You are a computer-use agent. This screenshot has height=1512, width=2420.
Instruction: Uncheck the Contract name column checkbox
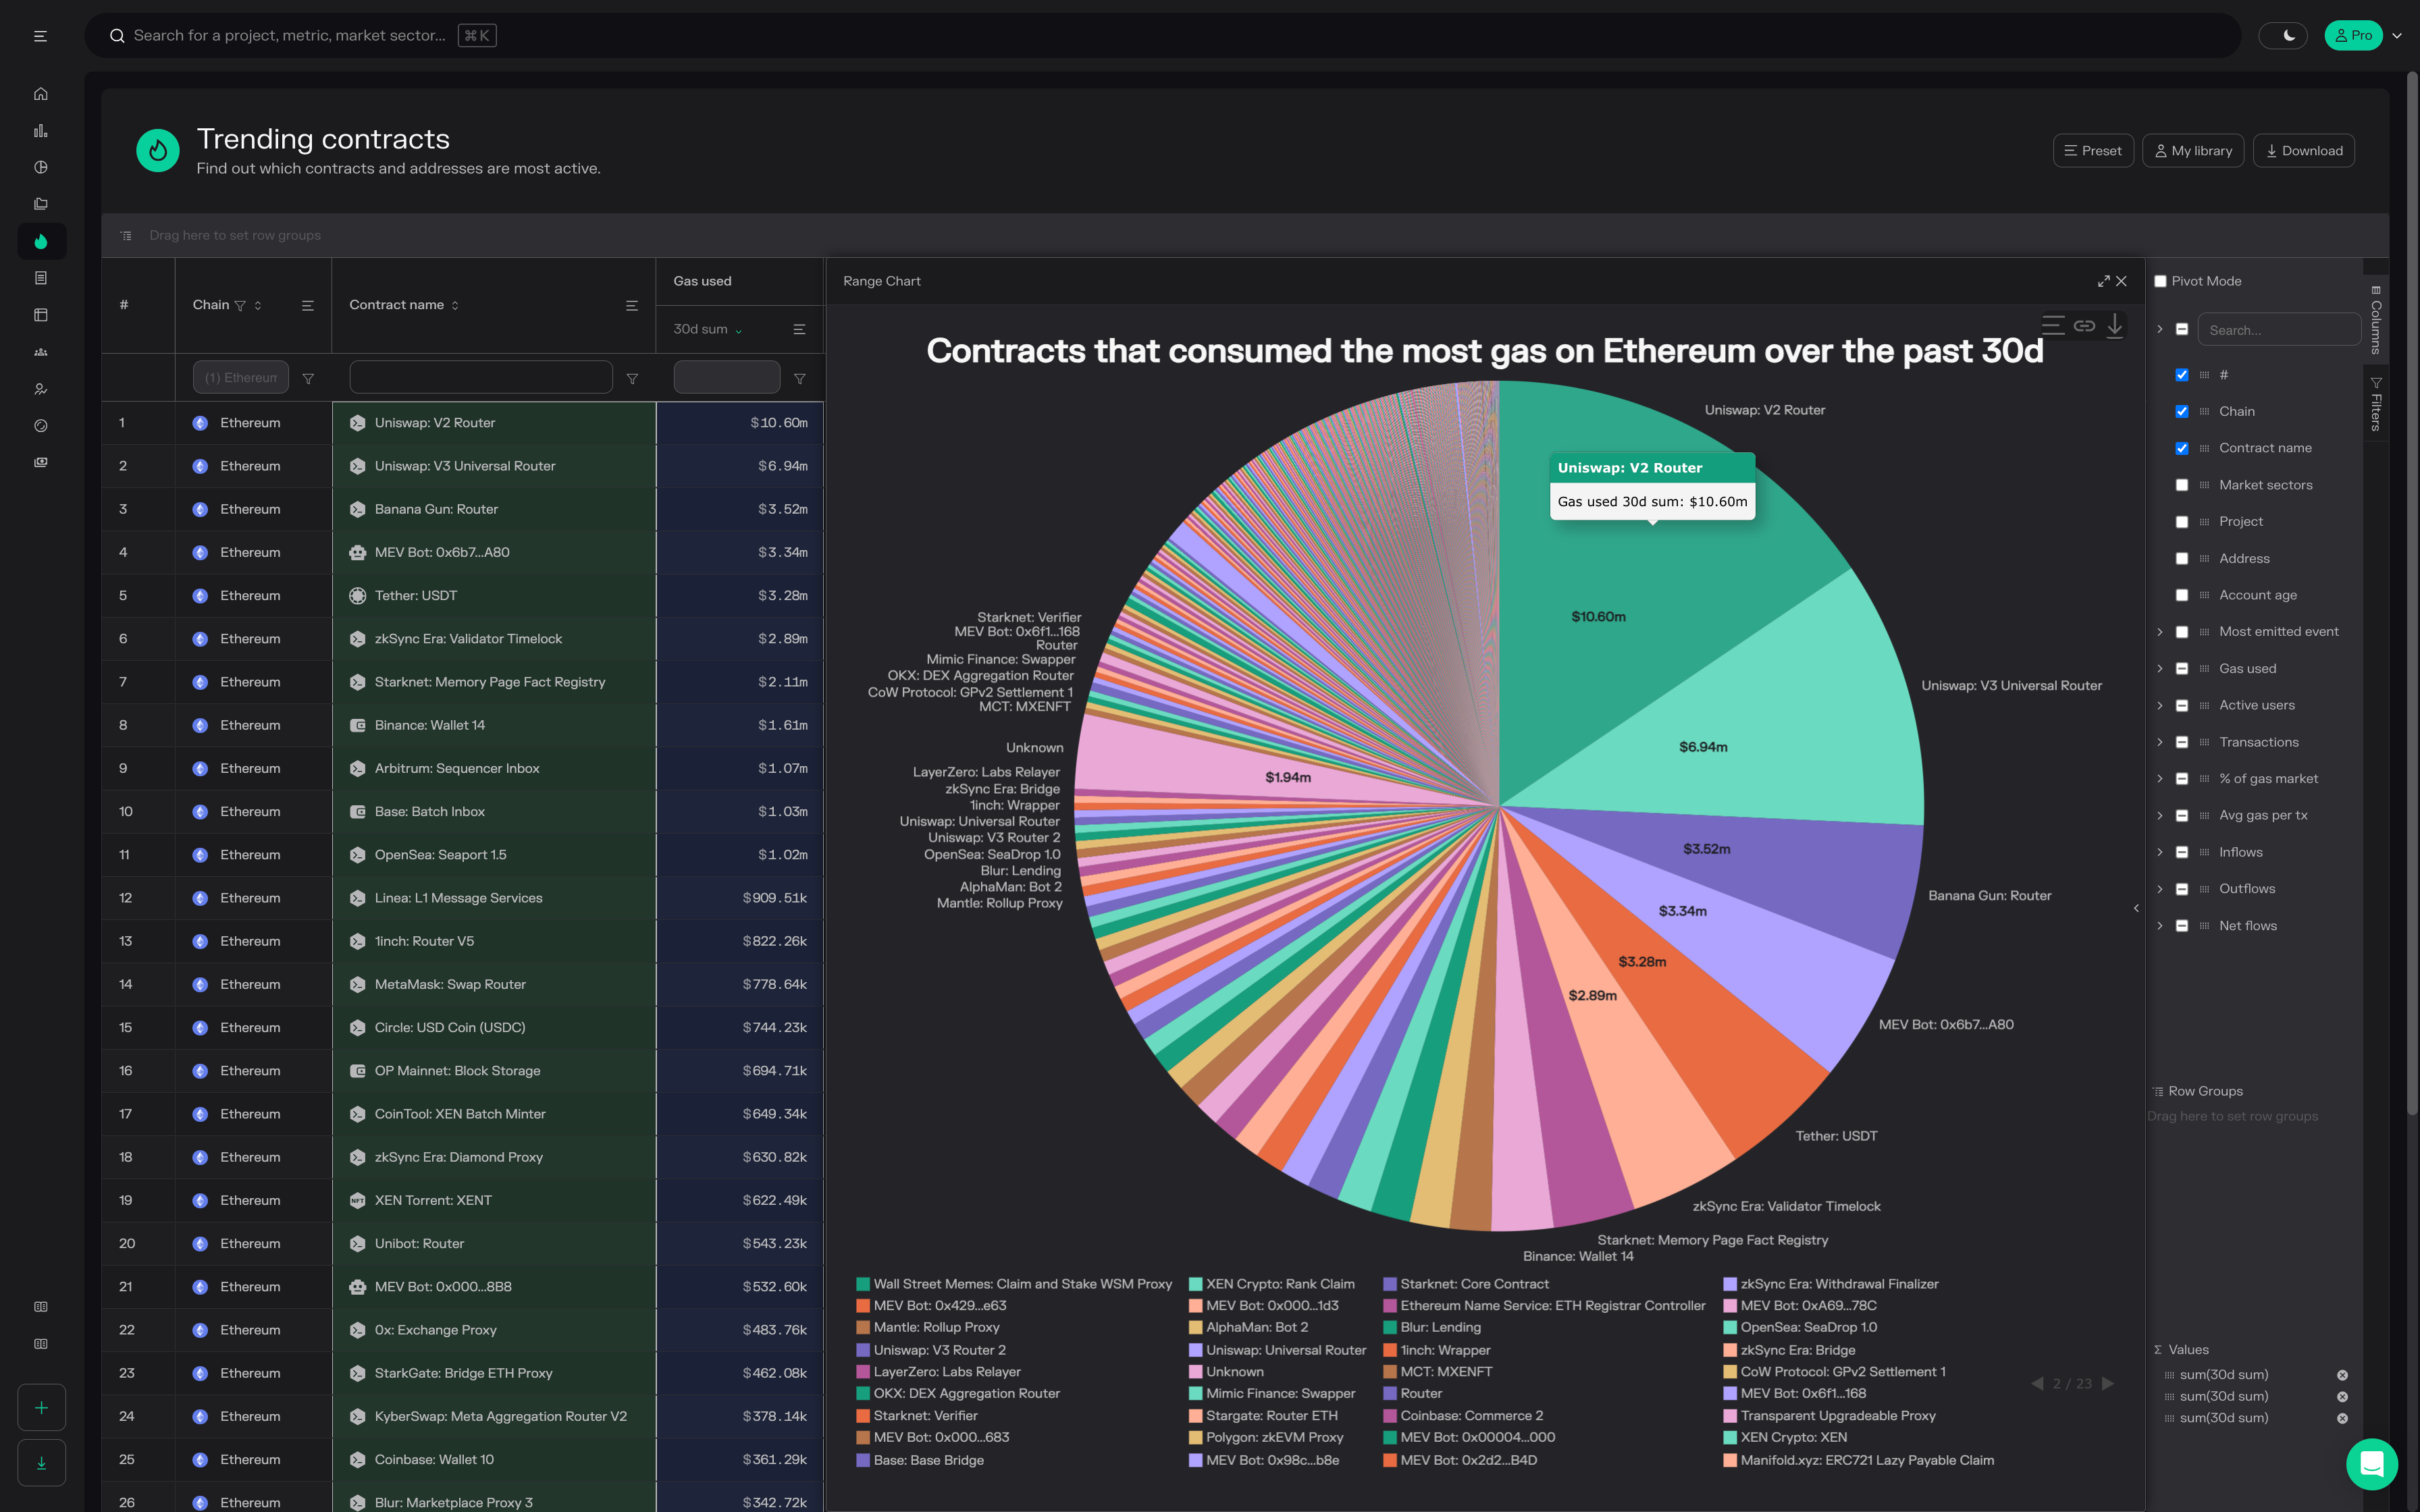point(2182,448)
